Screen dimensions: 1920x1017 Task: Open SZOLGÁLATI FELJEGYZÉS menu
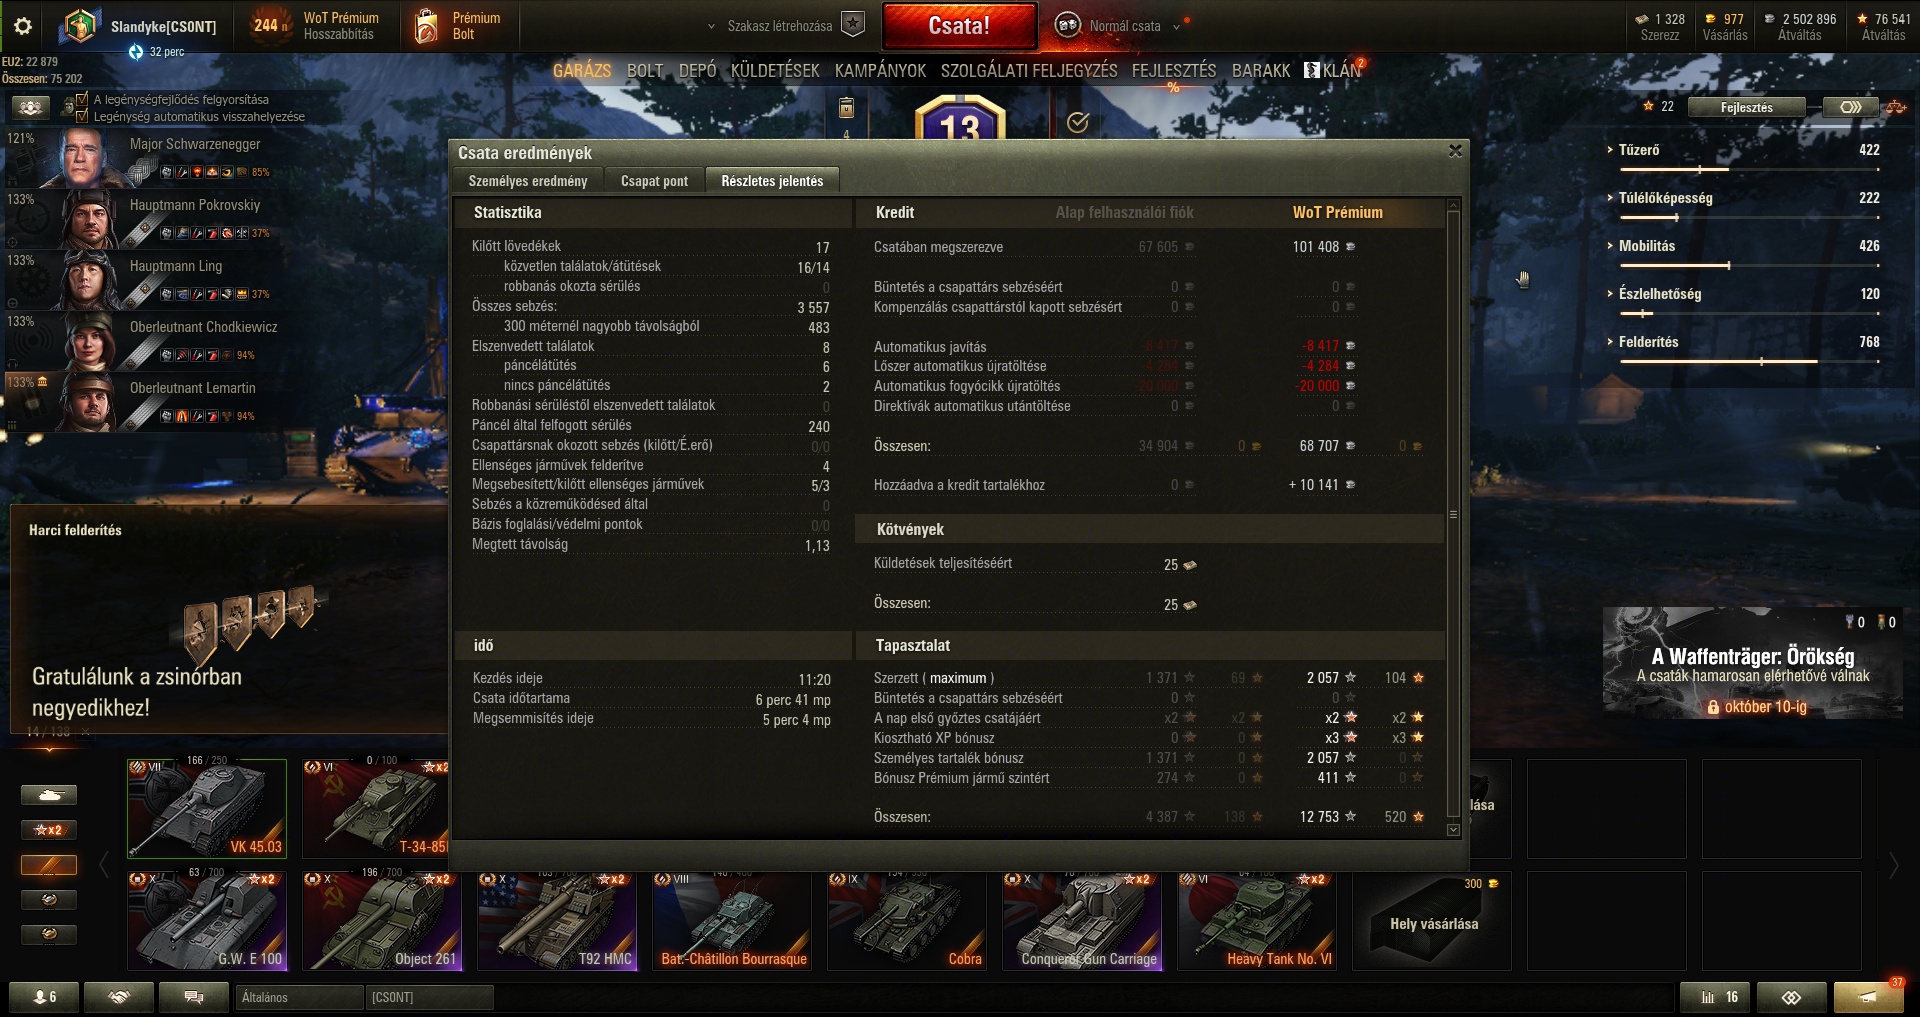[x=1029, y=70]
